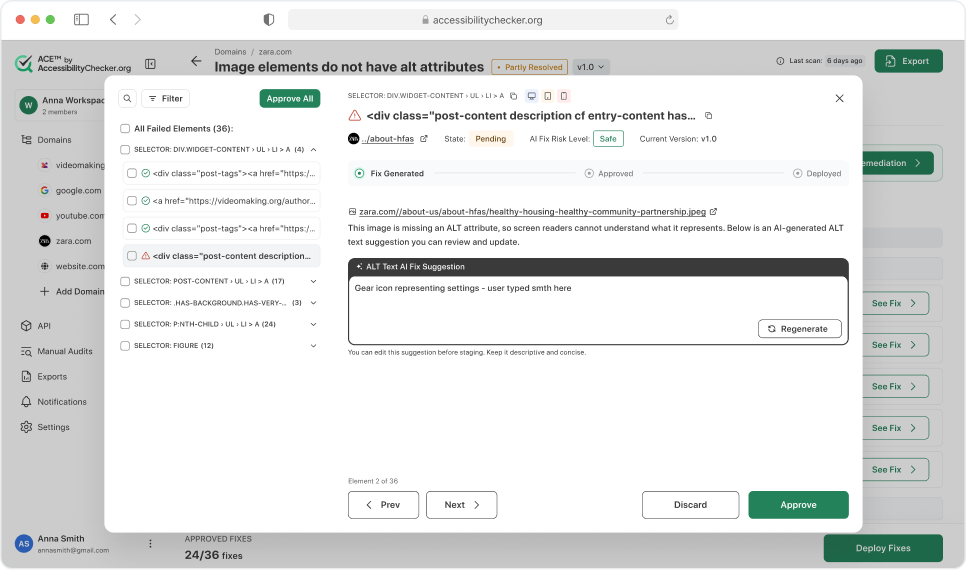The image size is (966, 570).
Task: Open about-hfas page external link icon
Action: click(424, 139)
